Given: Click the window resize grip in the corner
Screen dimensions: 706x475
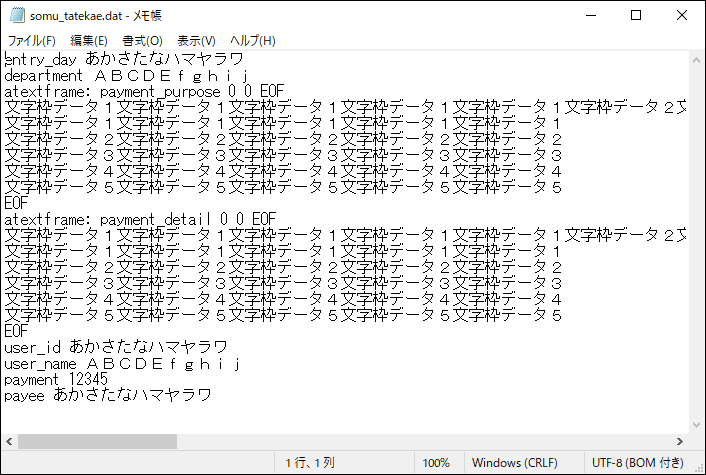Looking at the screenshot, I should 698,467.
